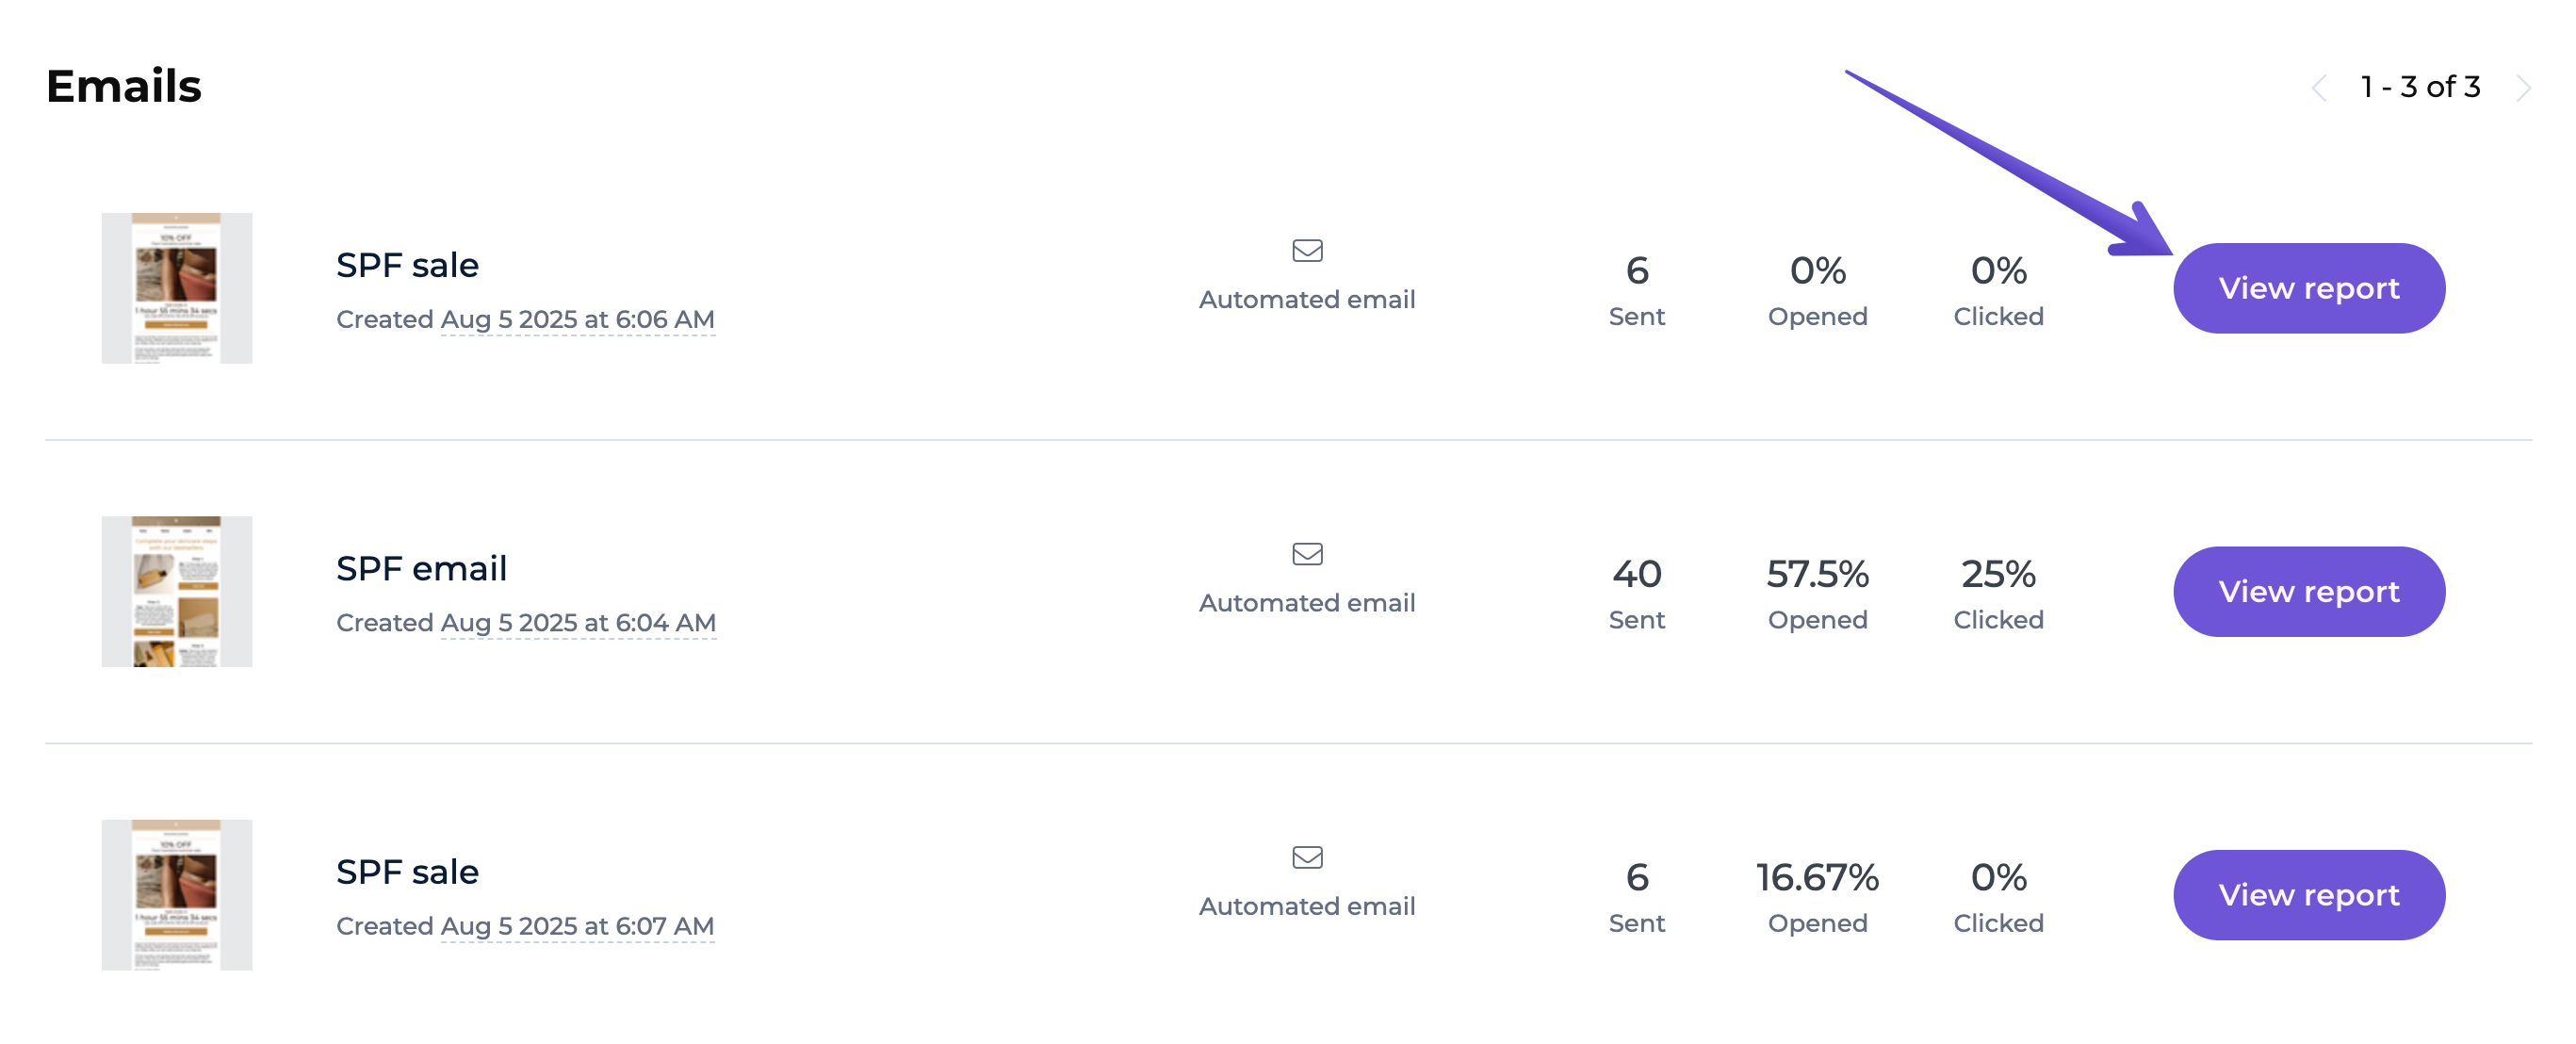Screen dimensions: 2576x1044
Task: Click envelope icon in SPF email row
Action: coord(1307,554)
